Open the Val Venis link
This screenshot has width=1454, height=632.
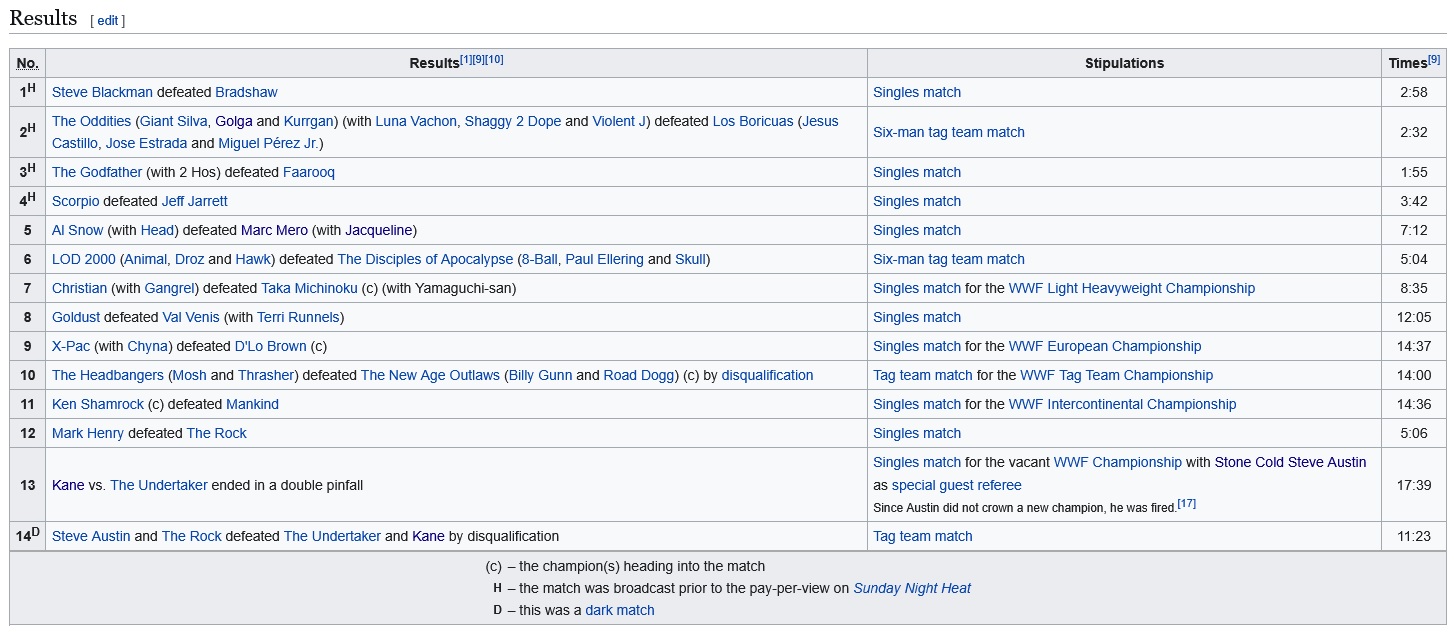pos(190,317)
